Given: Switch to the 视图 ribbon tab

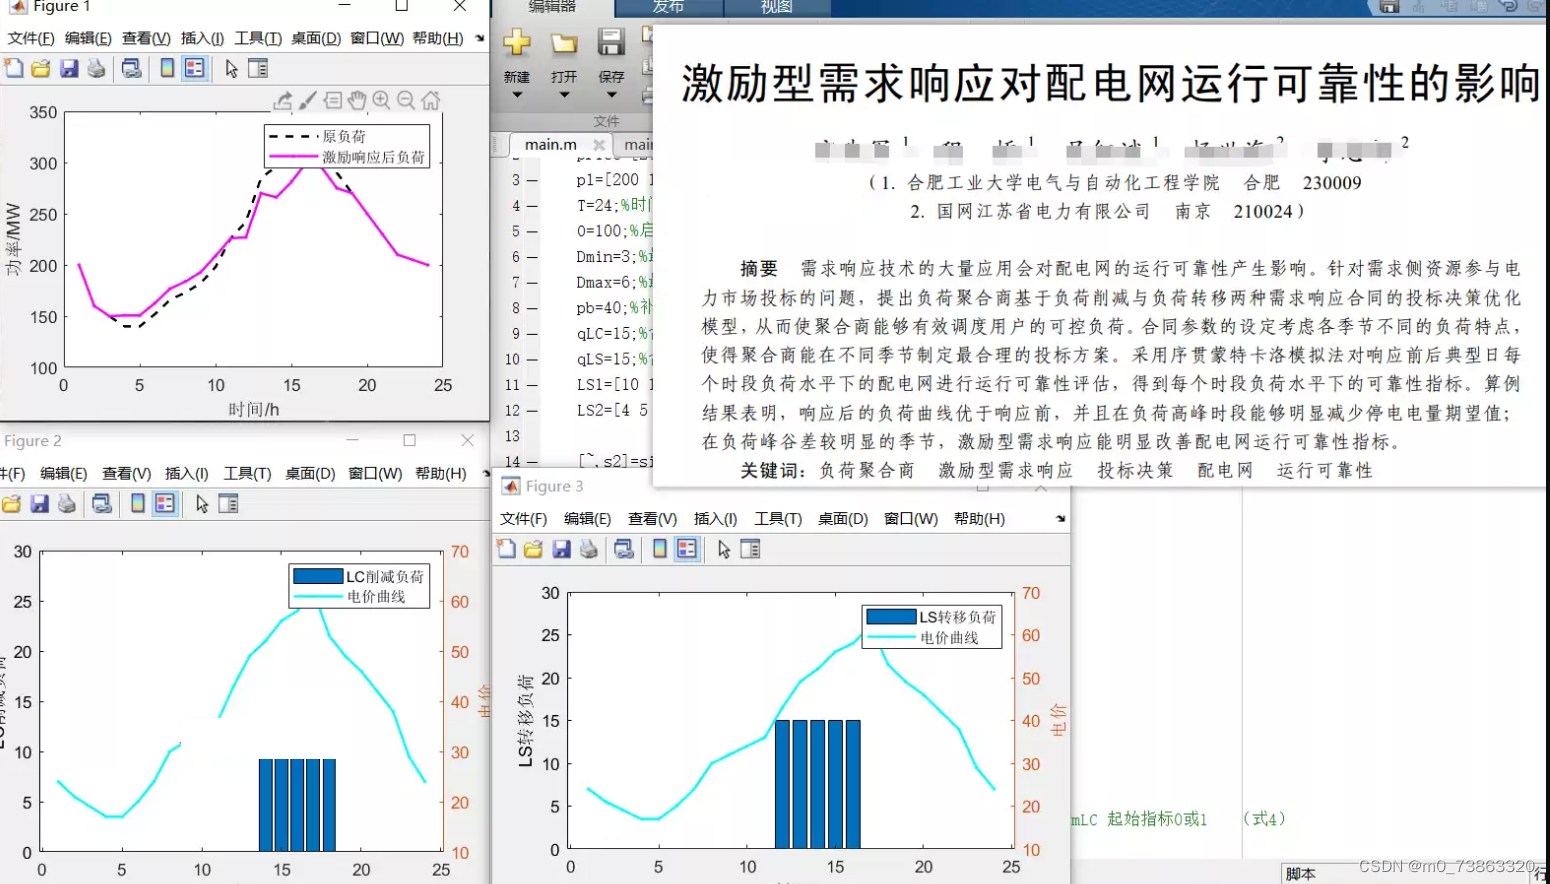Looking at the screenshot, I should pyautogui.click(x=777, y=7).
